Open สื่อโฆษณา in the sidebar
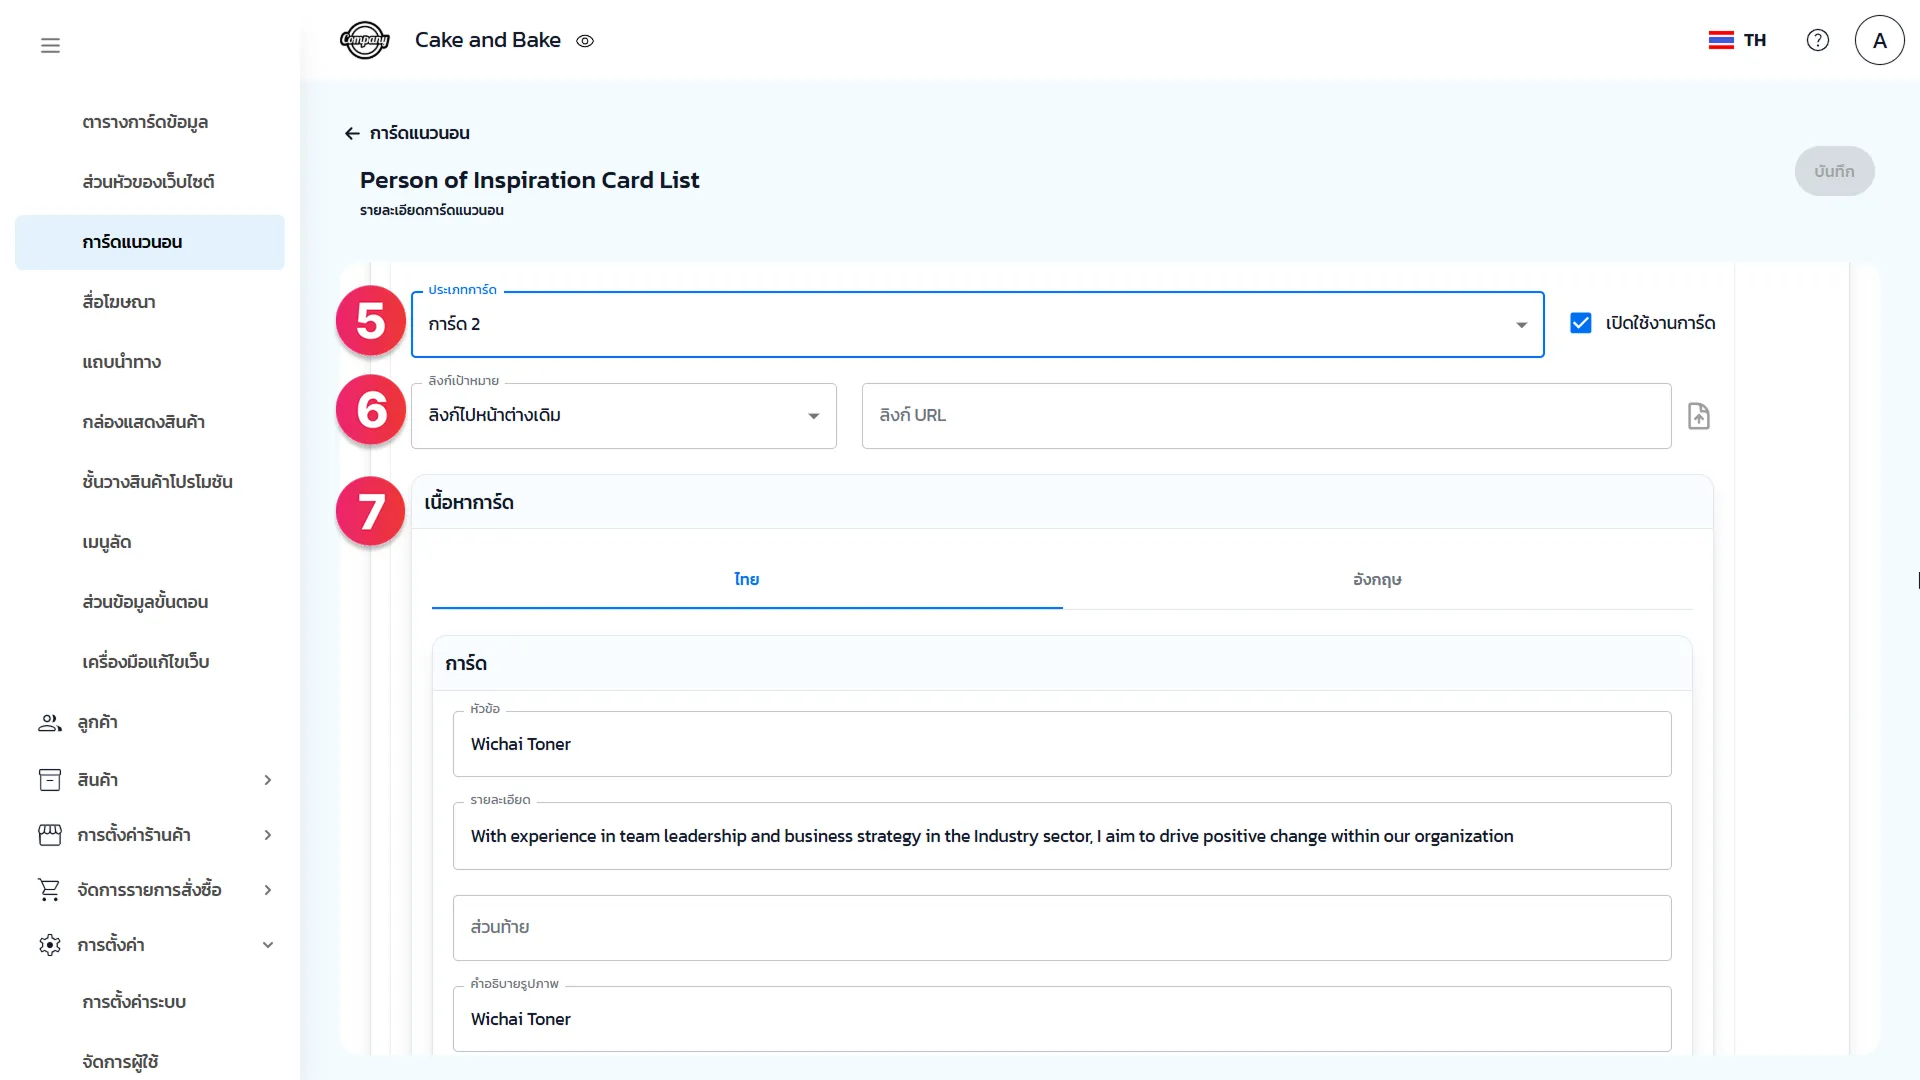Viewport: 1920px width, 1080px height. click(119, 302)
